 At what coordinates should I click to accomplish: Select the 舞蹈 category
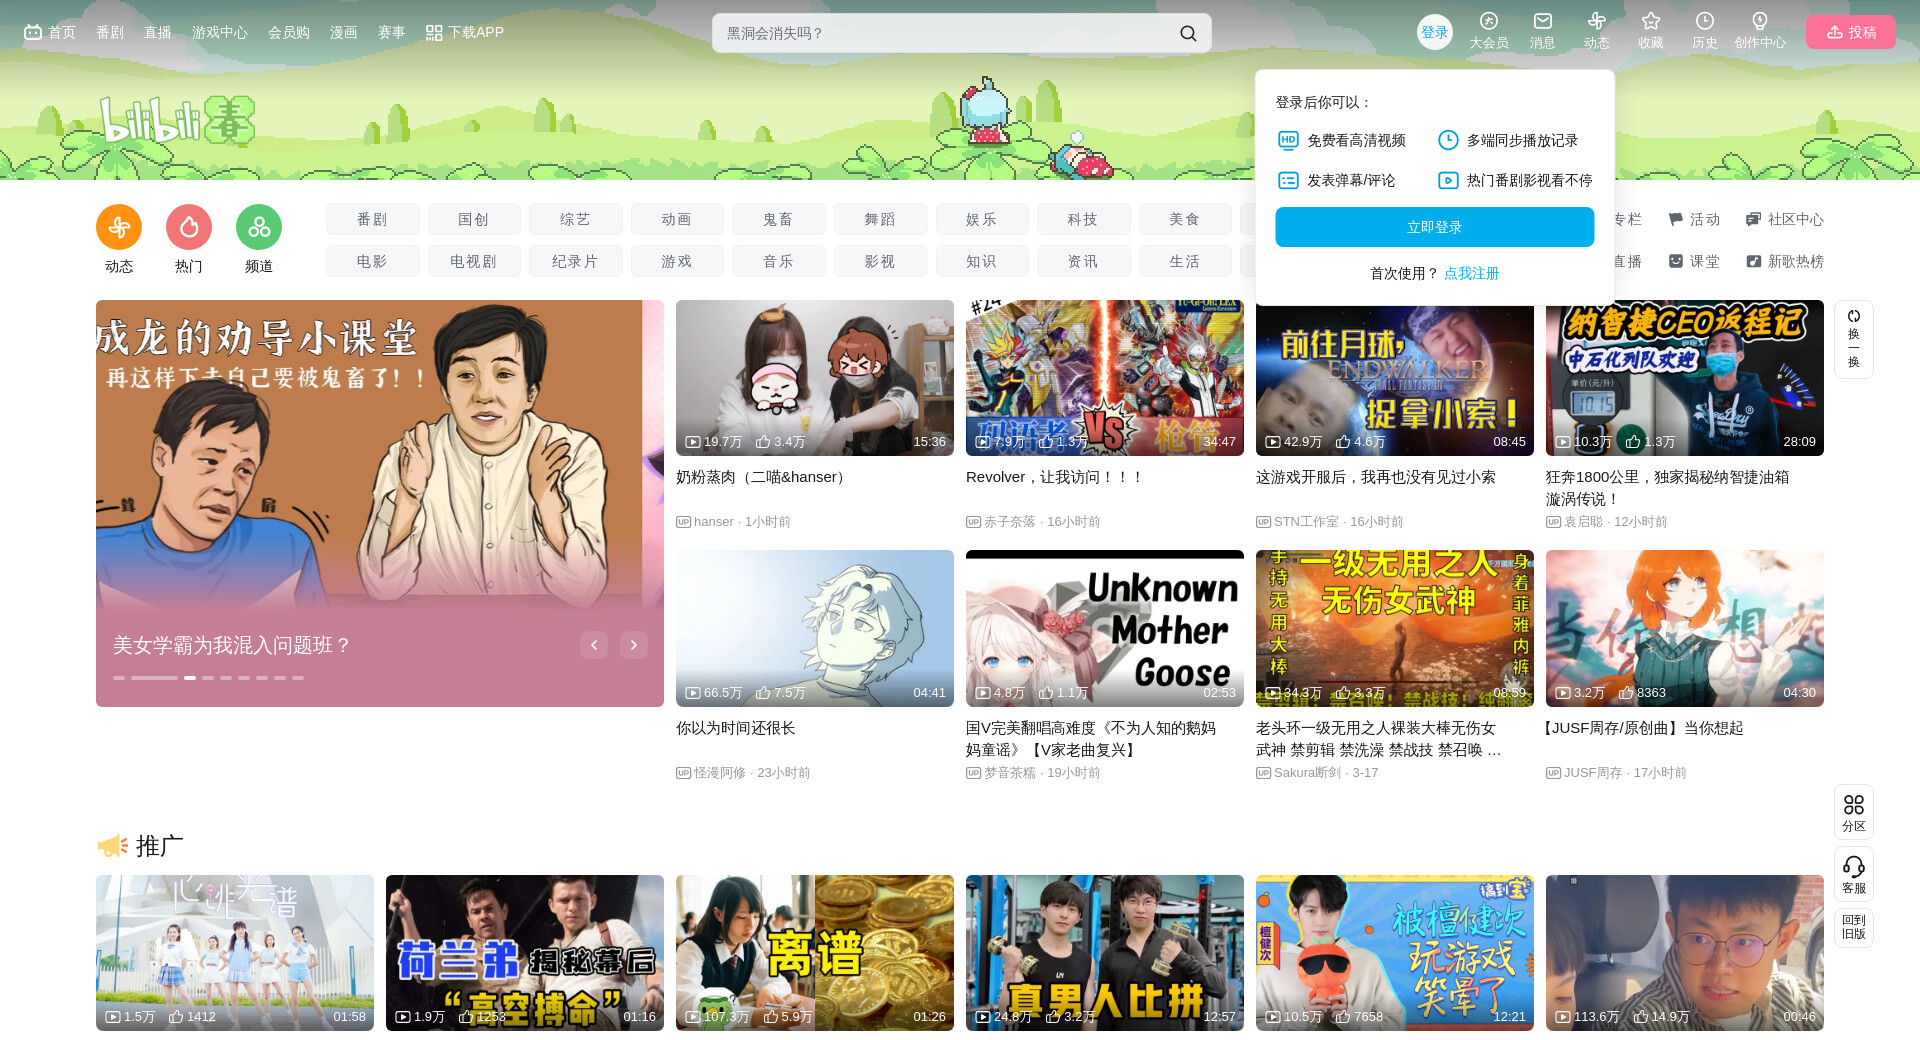click(880, 219)
